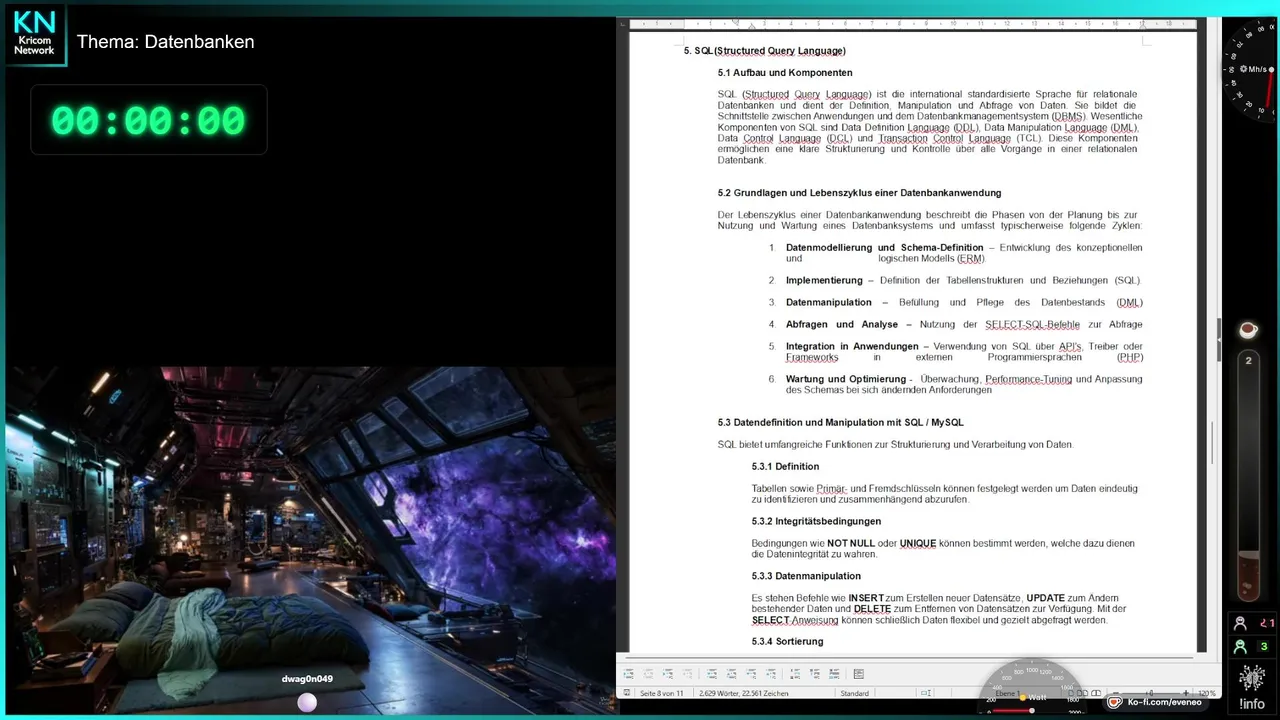Click the red viewer count icon
The height and width of the screenshot is (720, 1280).
[1241, 623]
